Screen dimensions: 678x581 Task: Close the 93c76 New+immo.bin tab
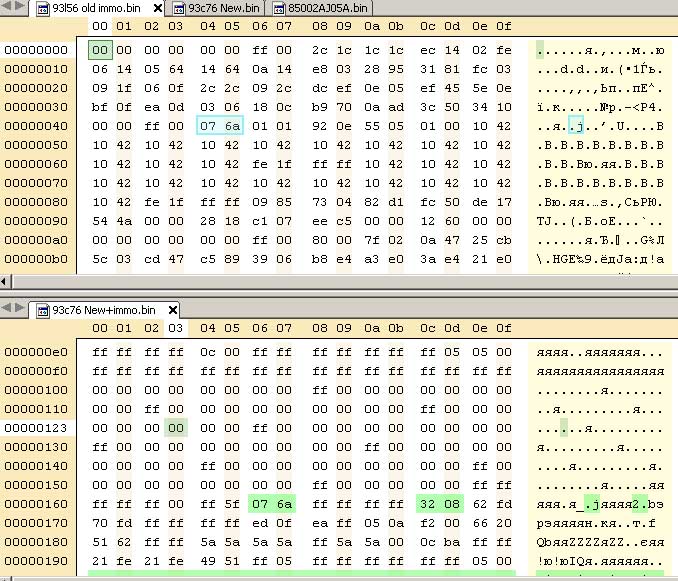171,311
